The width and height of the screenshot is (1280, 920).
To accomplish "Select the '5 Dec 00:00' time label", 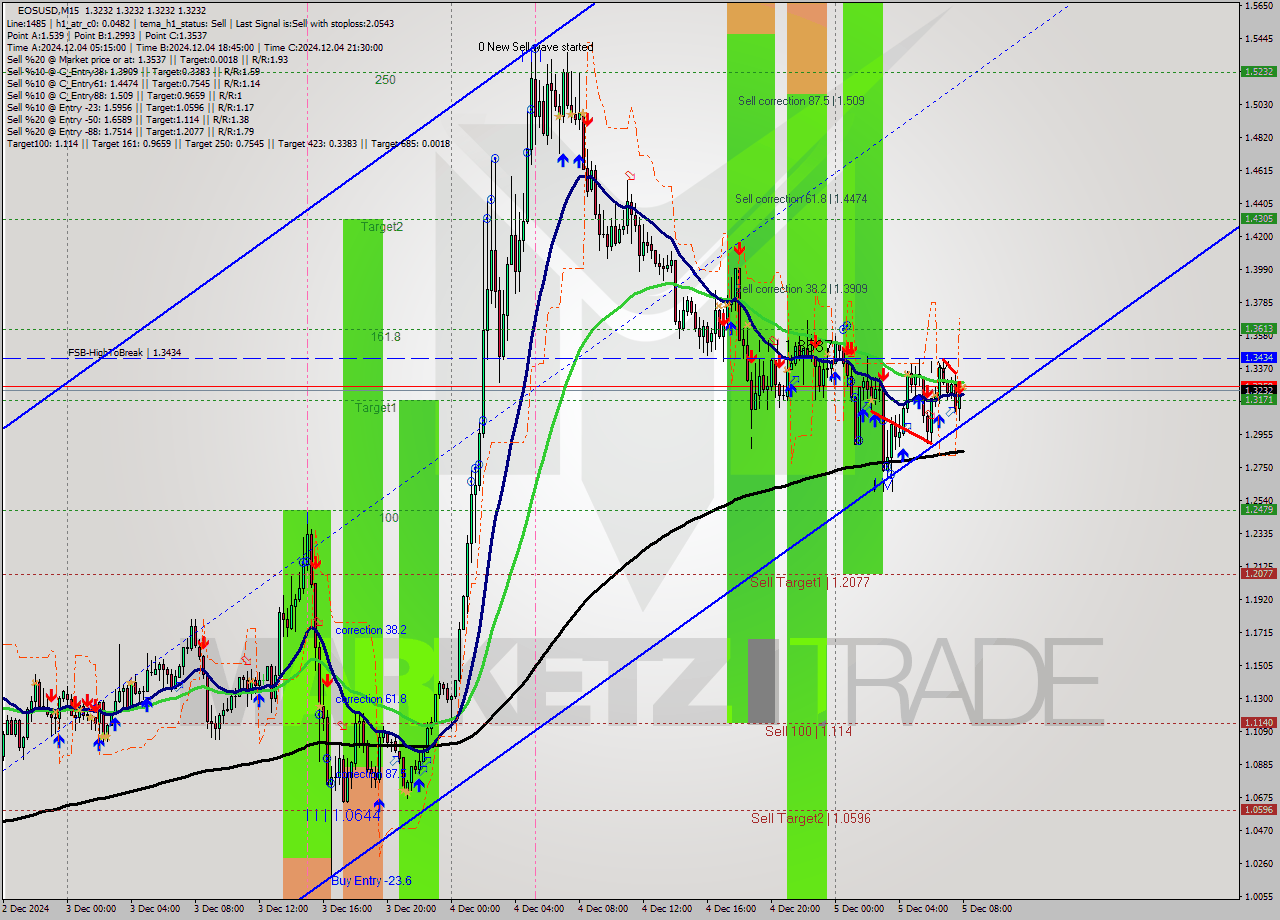I will coord(859,909).
